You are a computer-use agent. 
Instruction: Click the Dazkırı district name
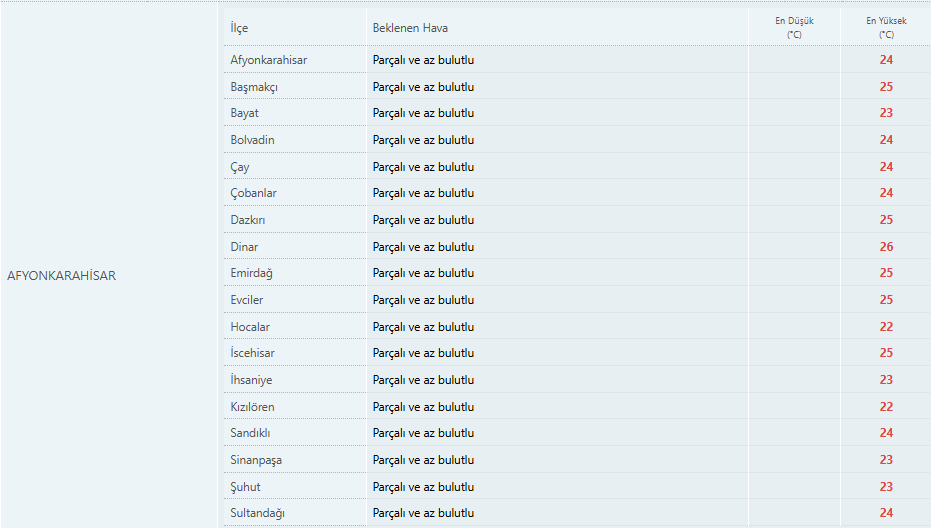coord(248,220)
